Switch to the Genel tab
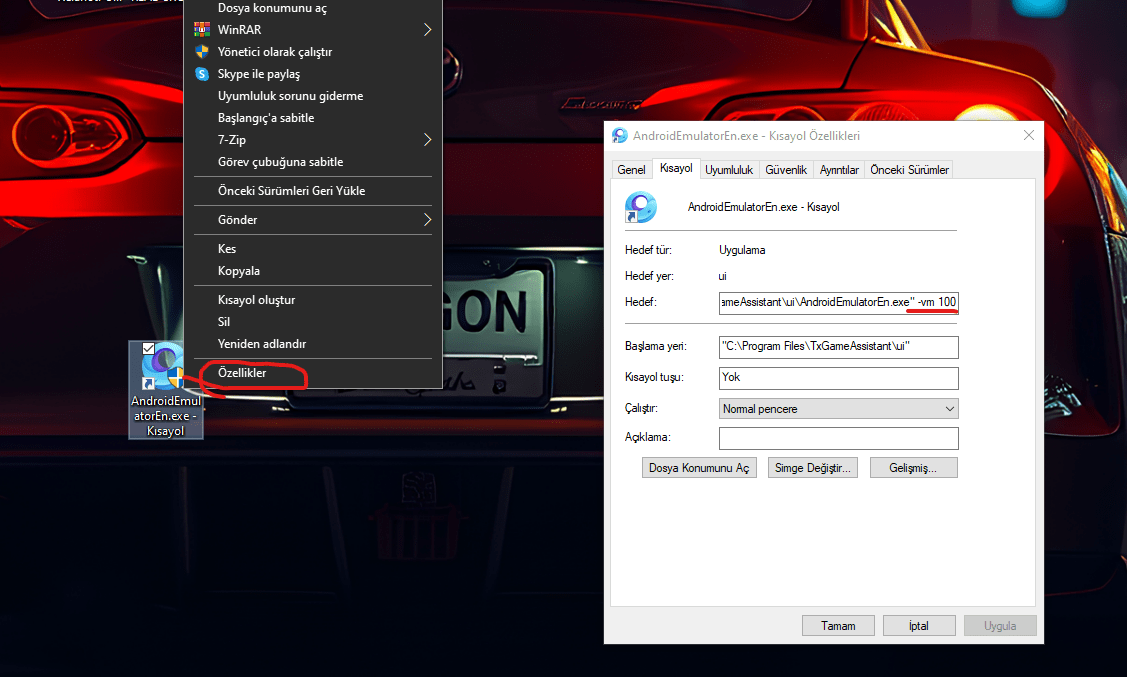1127x677 pixels. pos(631,170)
